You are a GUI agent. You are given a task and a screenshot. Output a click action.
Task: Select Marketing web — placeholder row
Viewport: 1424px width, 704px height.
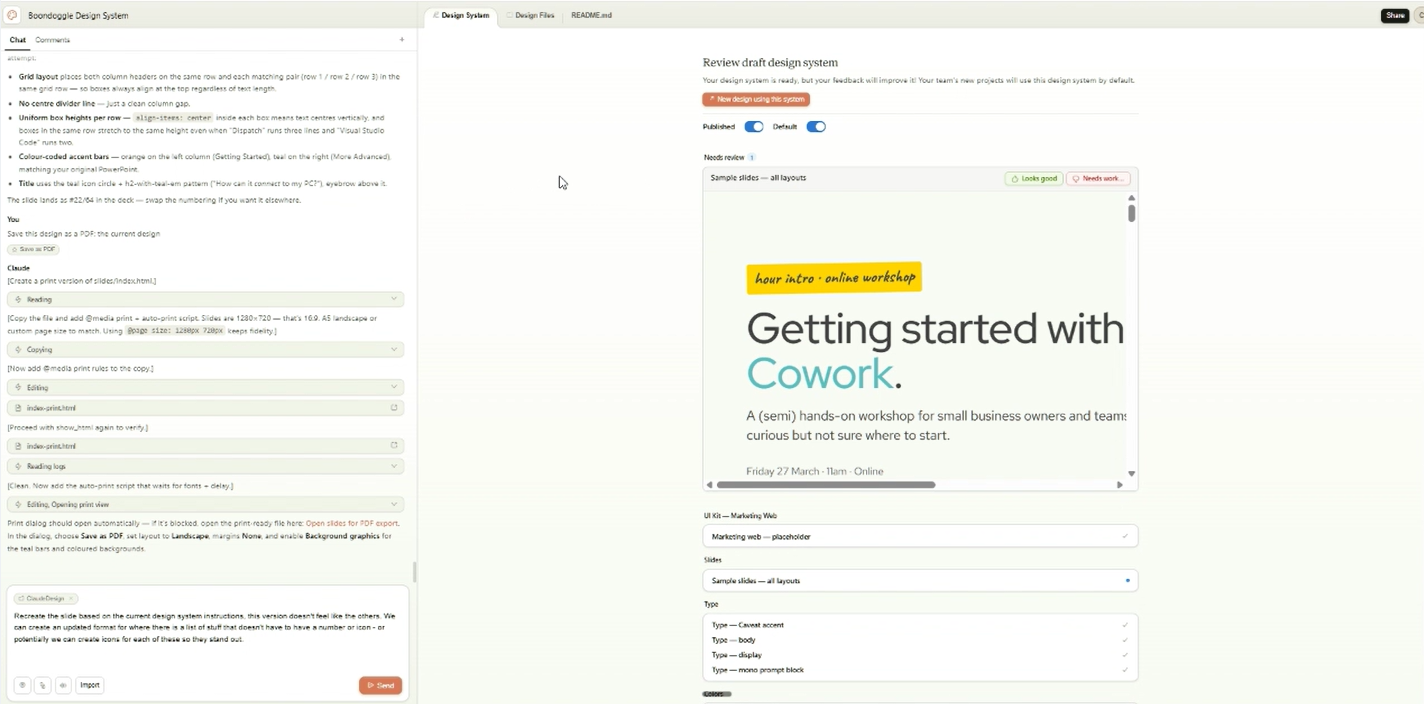(920, 537)
